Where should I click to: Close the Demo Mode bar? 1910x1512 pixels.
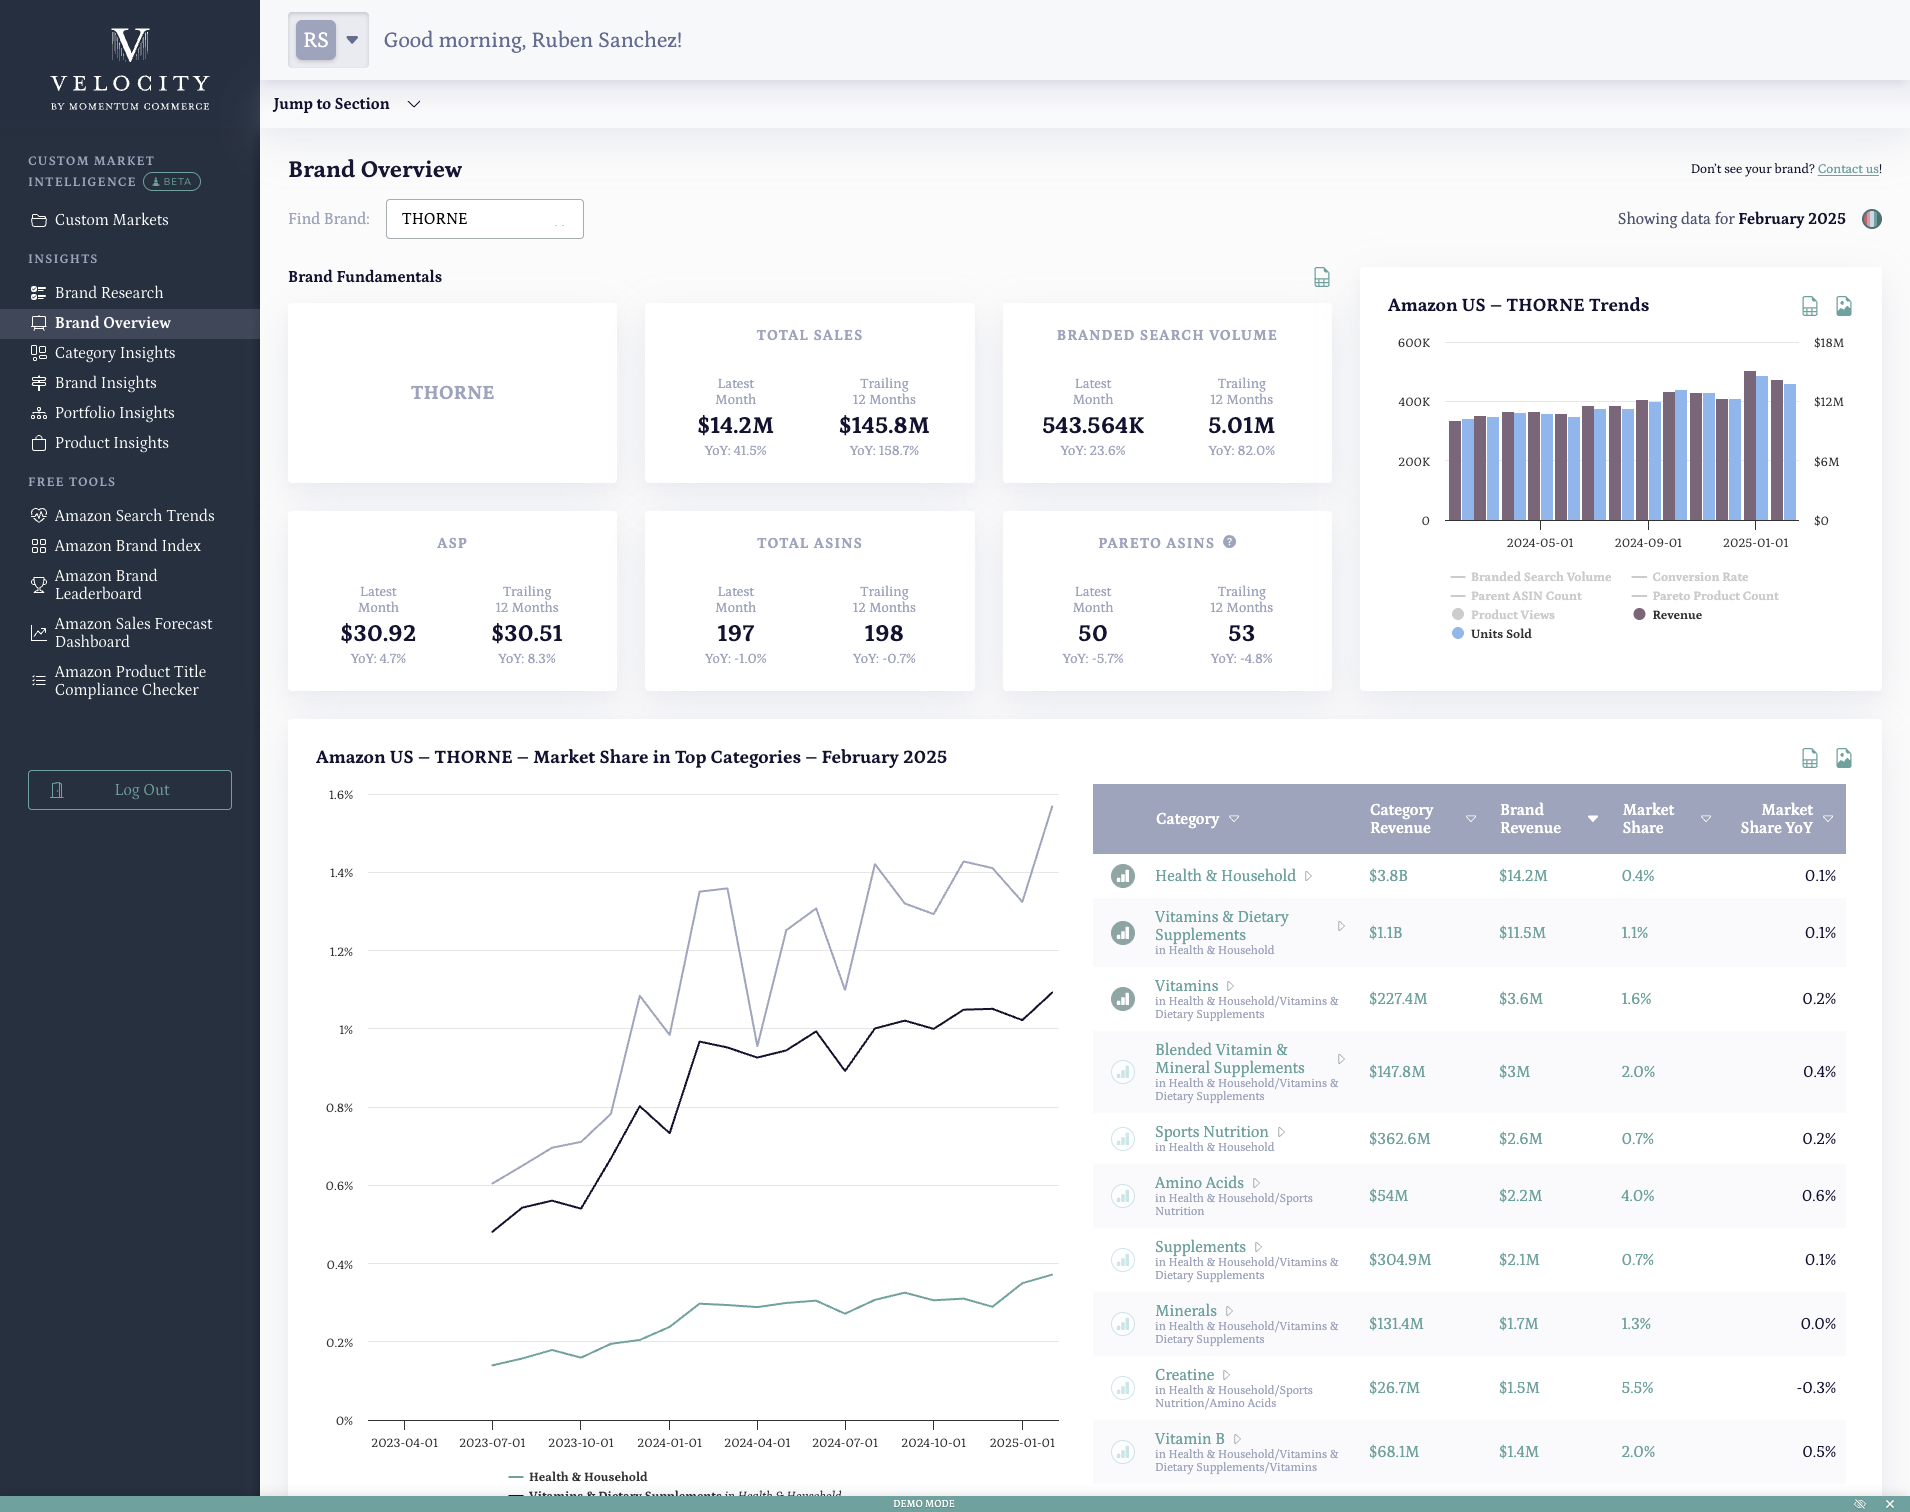1889,1503
